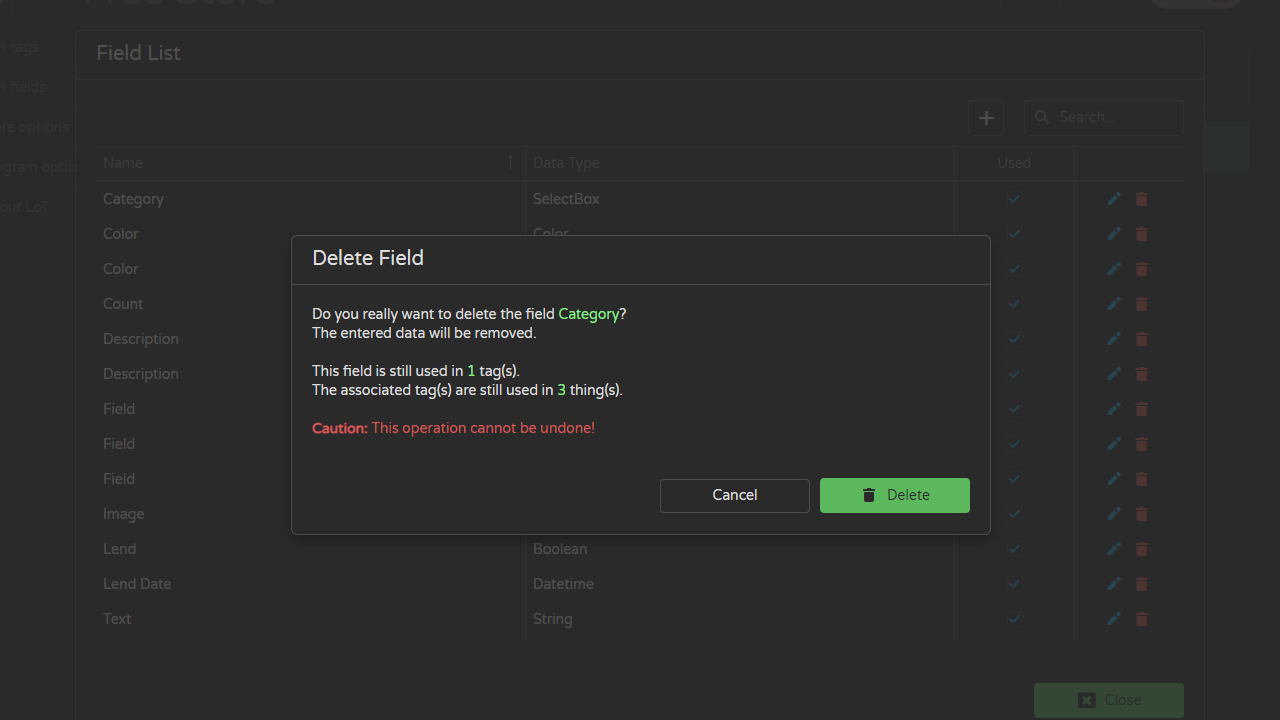1280x720 pixels.
Task: Close the Field List panel
Action: (1109, 700)
